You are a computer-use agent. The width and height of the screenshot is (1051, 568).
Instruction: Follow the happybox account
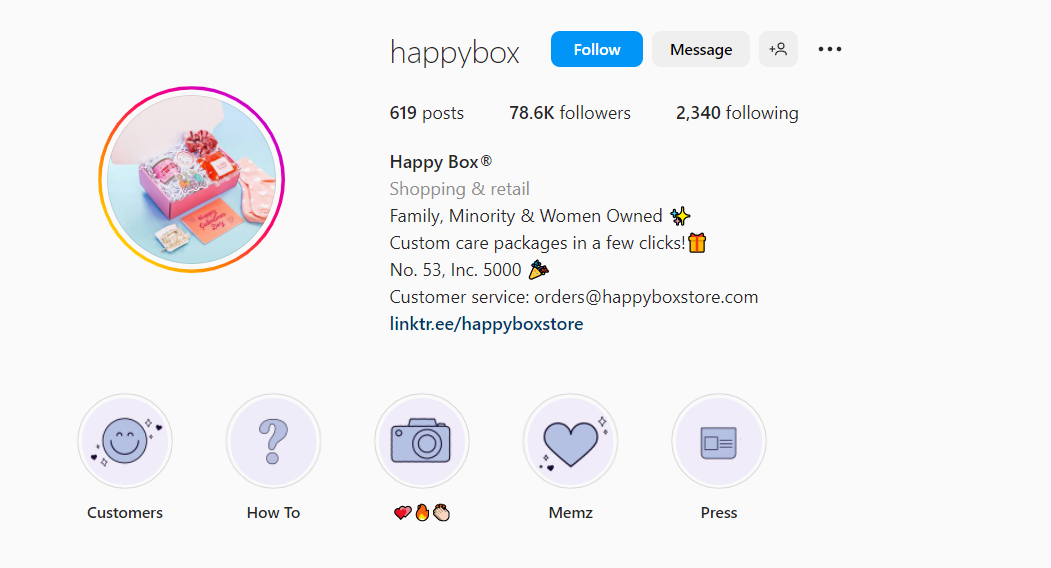[x=597, y=49]
